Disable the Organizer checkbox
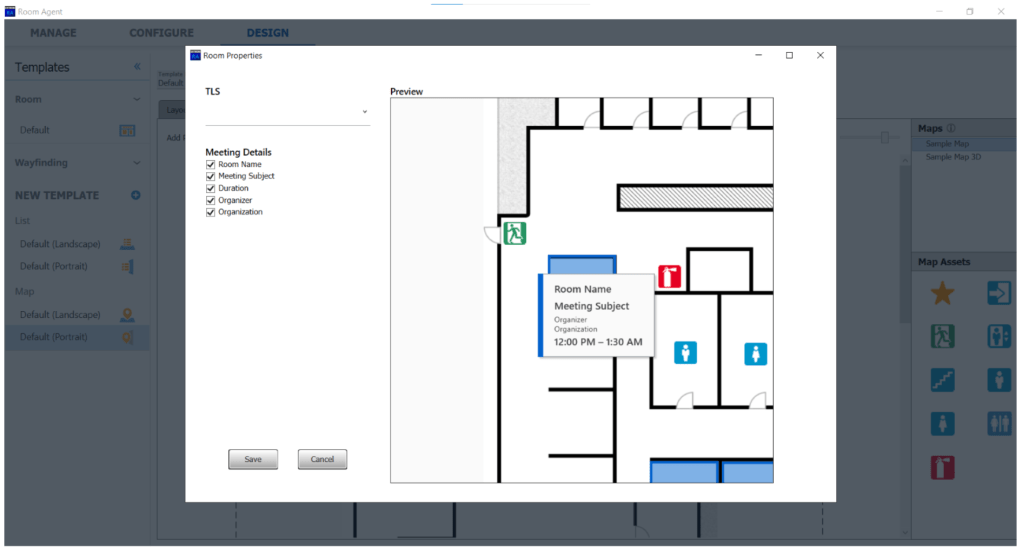The image size is (1022, 555). (211, 200)
